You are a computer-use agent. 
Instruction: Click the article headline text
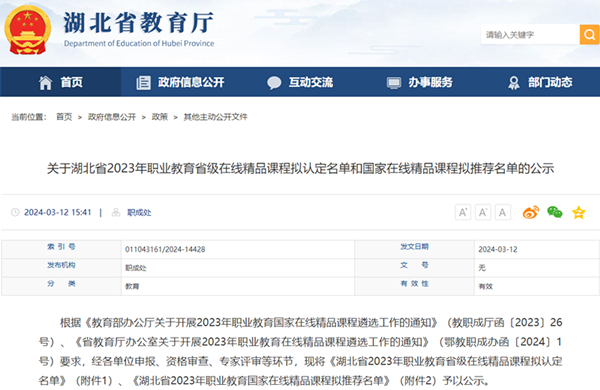click(x=300, y=168)
